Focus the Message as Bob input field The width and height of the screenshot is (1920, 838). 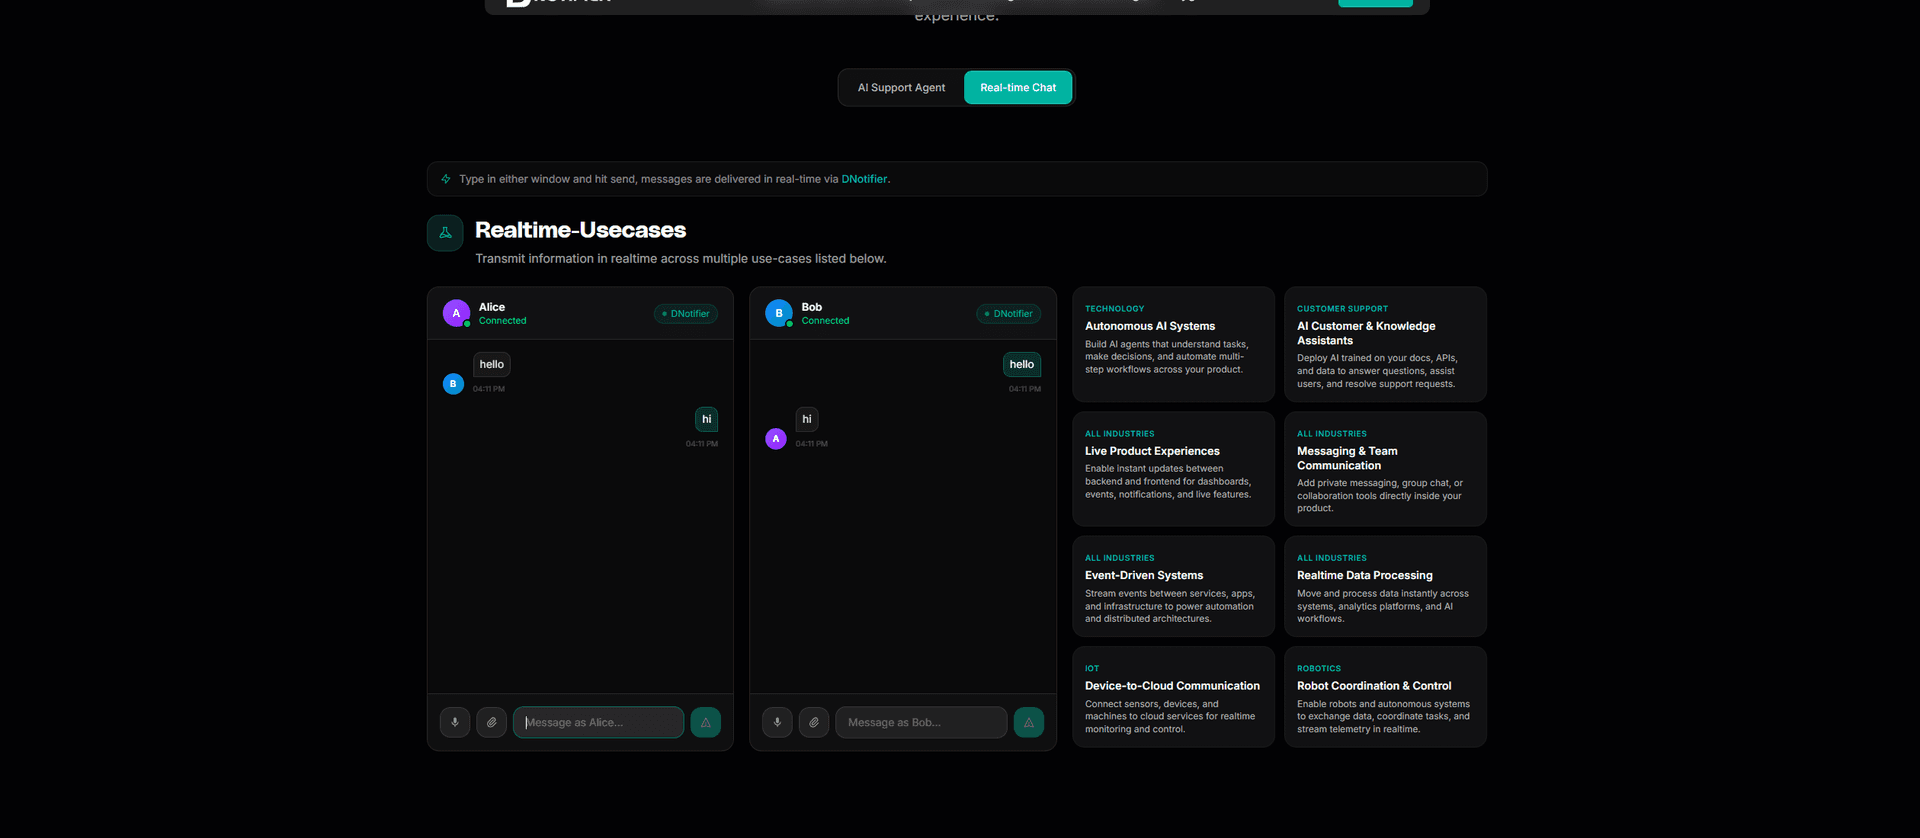coord(921,722)
